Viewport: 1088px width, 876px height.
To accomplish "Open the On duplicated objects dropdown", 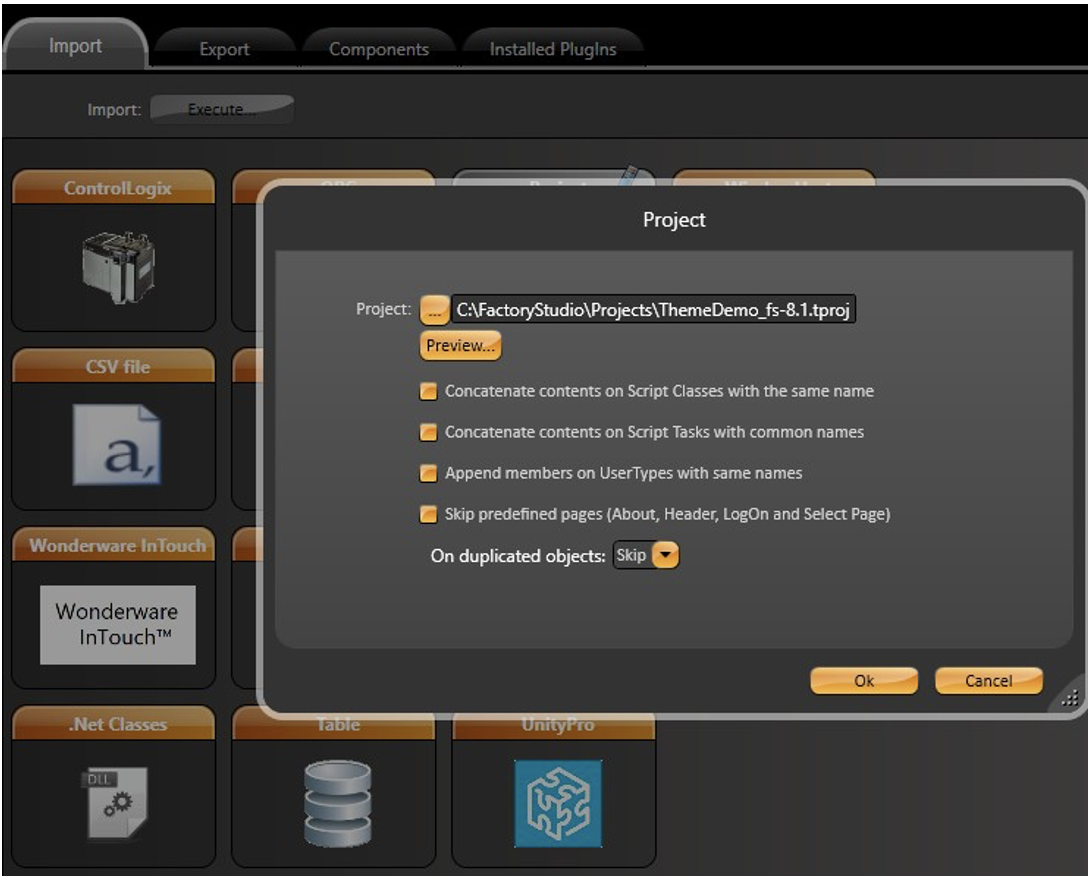I will pos(666,556).
